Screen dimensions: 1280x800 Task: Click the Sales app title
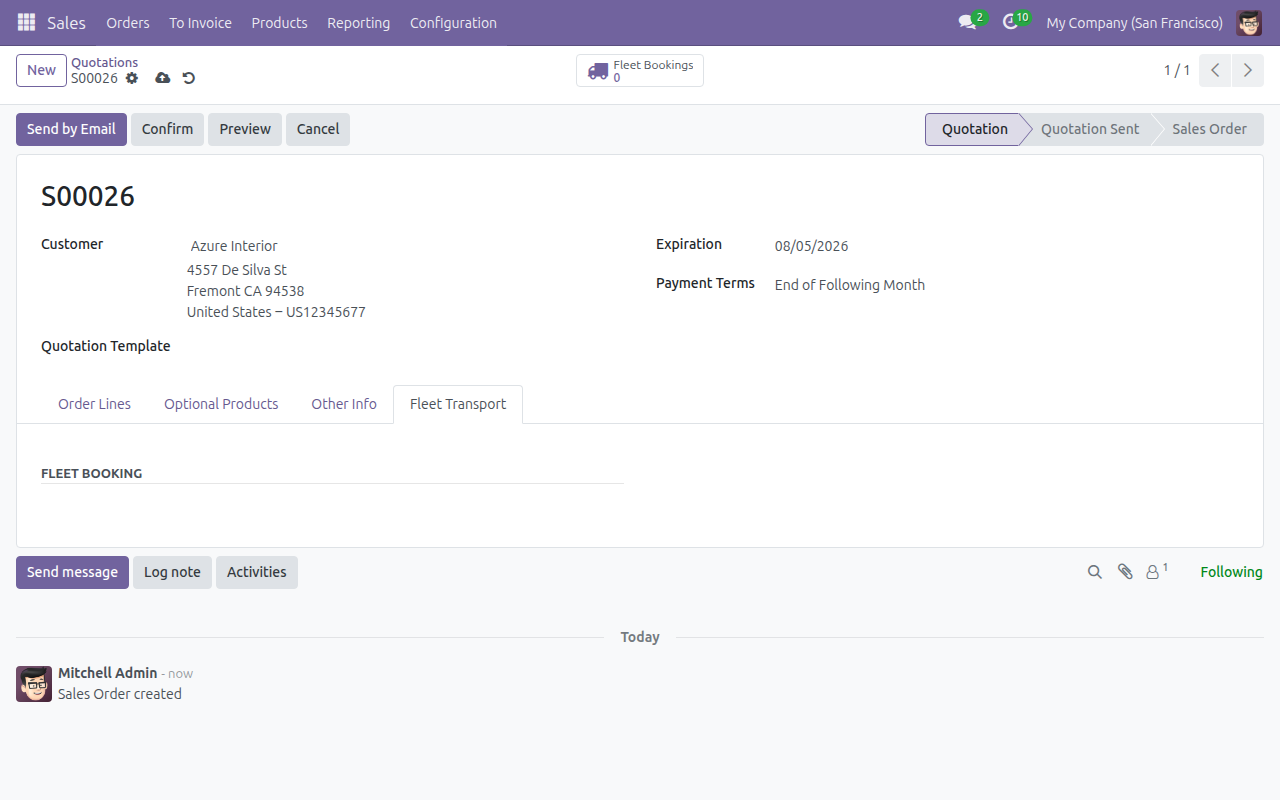pyautogui.click(x=66, y=22)
